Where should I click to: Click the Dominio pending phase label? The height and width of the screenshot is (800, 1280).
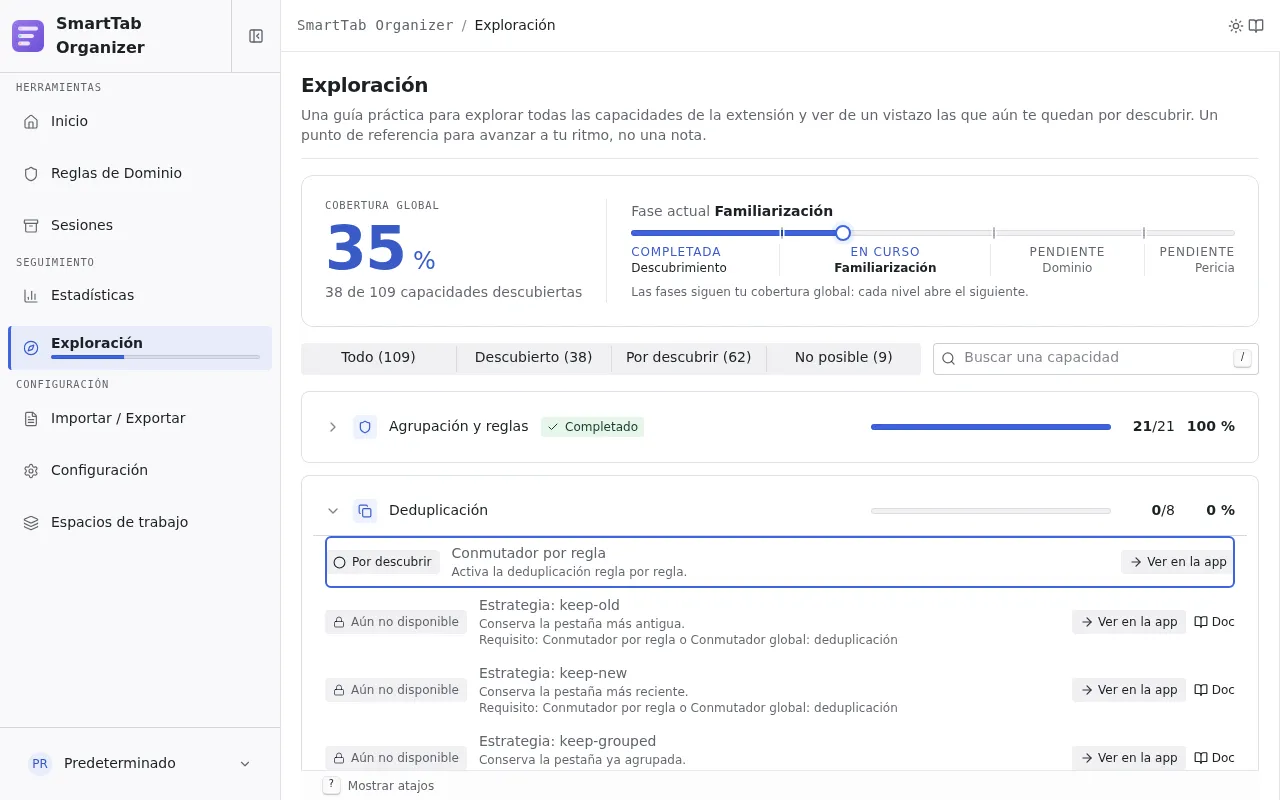point(1067,268)
